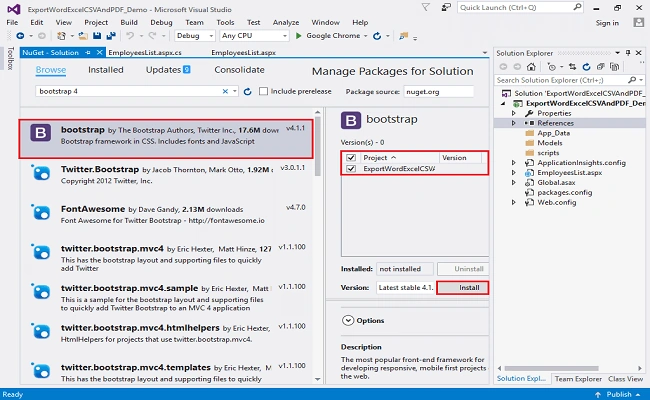Click the Search Solution Explorer input field
The width and height of the screenshot is (650, 400).
[x=562, y=80]
